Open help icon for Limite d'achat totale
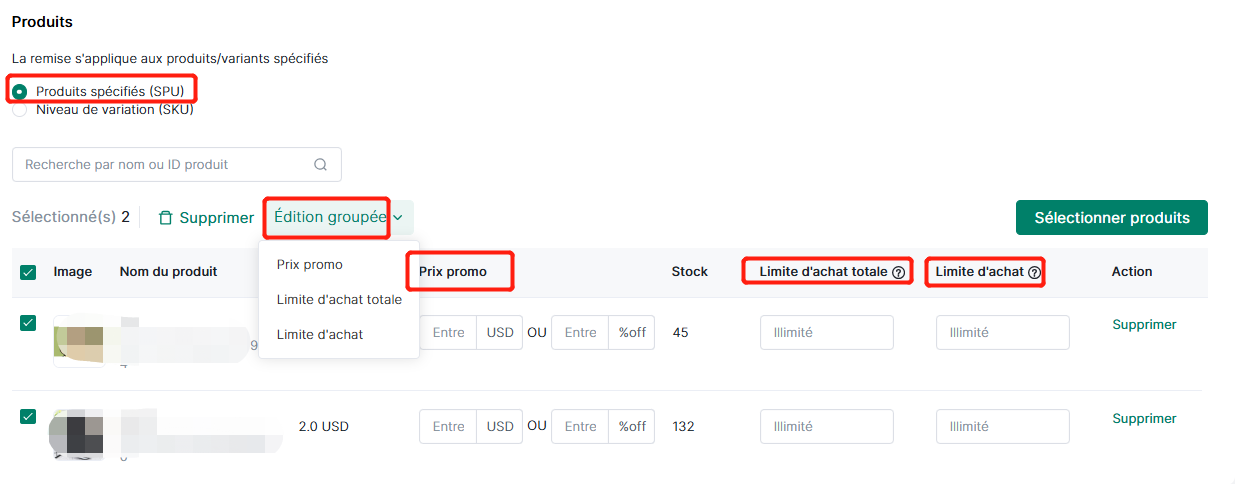Image resolution: width=1235 pixels, height=484 pixels. click(x=898, y=272)
